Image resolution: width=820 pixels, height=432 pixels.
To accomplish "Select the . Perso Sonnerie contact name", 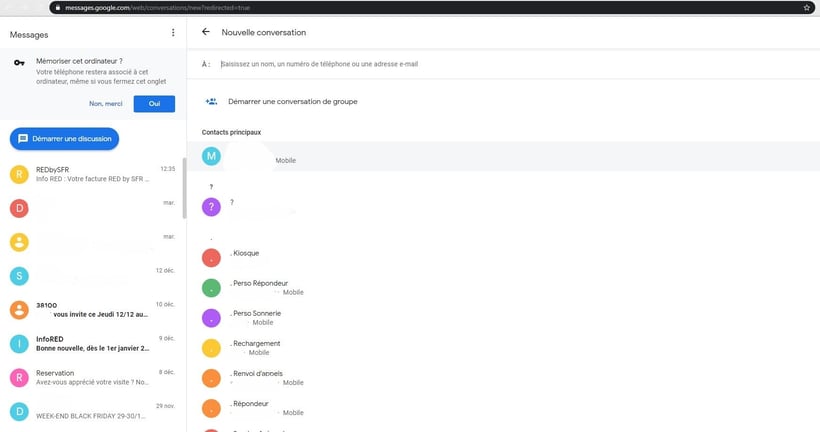I will point(256,313).
